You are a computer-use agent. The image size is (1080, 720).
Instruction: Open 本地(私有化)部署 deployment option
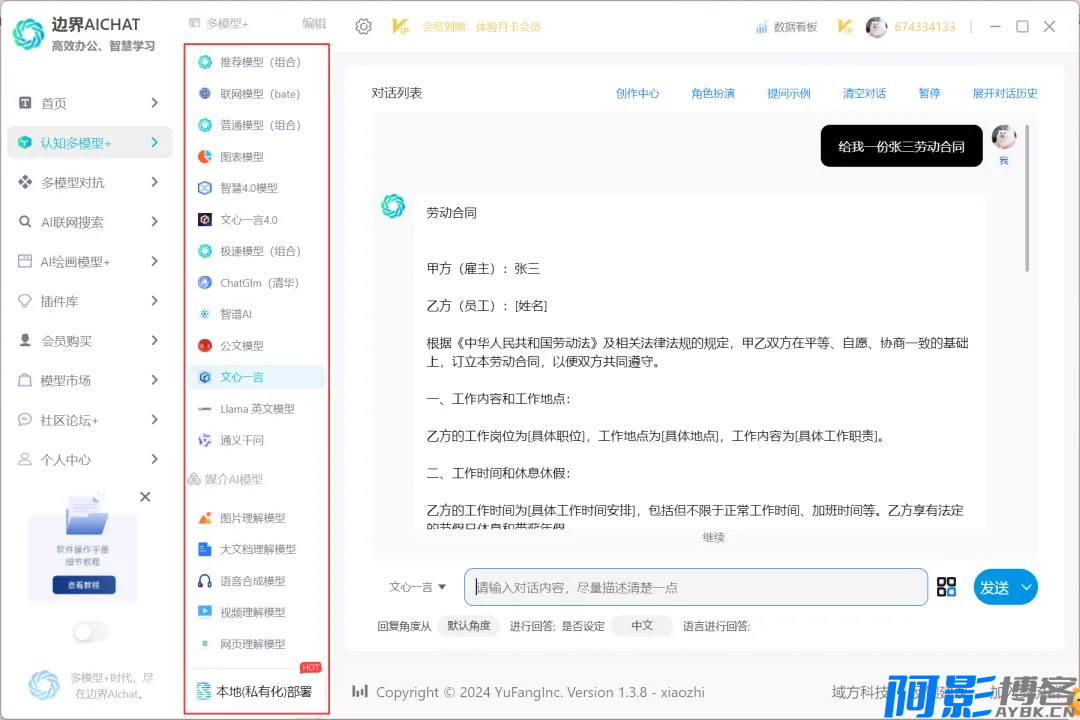pos(256,691)
